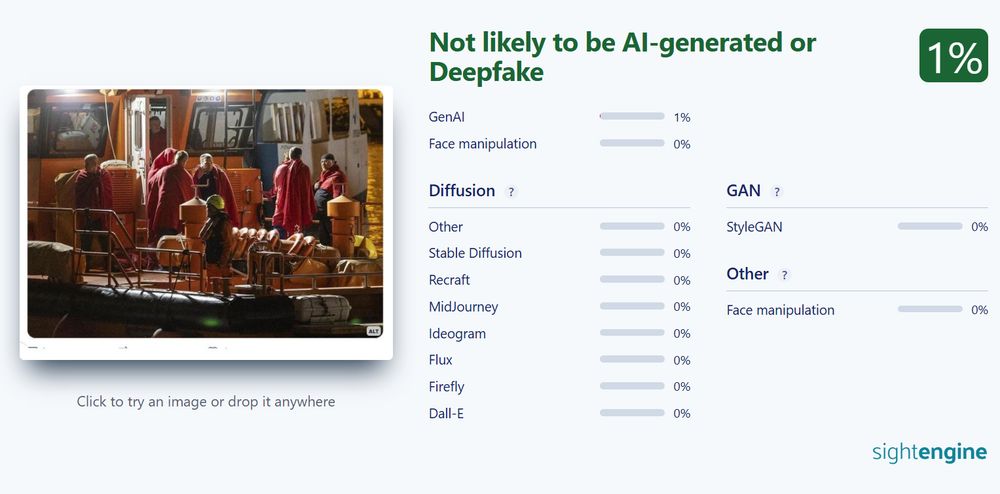Click the Recraft label
Image resolution: width=1000 pixels, height=494 pixels.
[449, 280]
